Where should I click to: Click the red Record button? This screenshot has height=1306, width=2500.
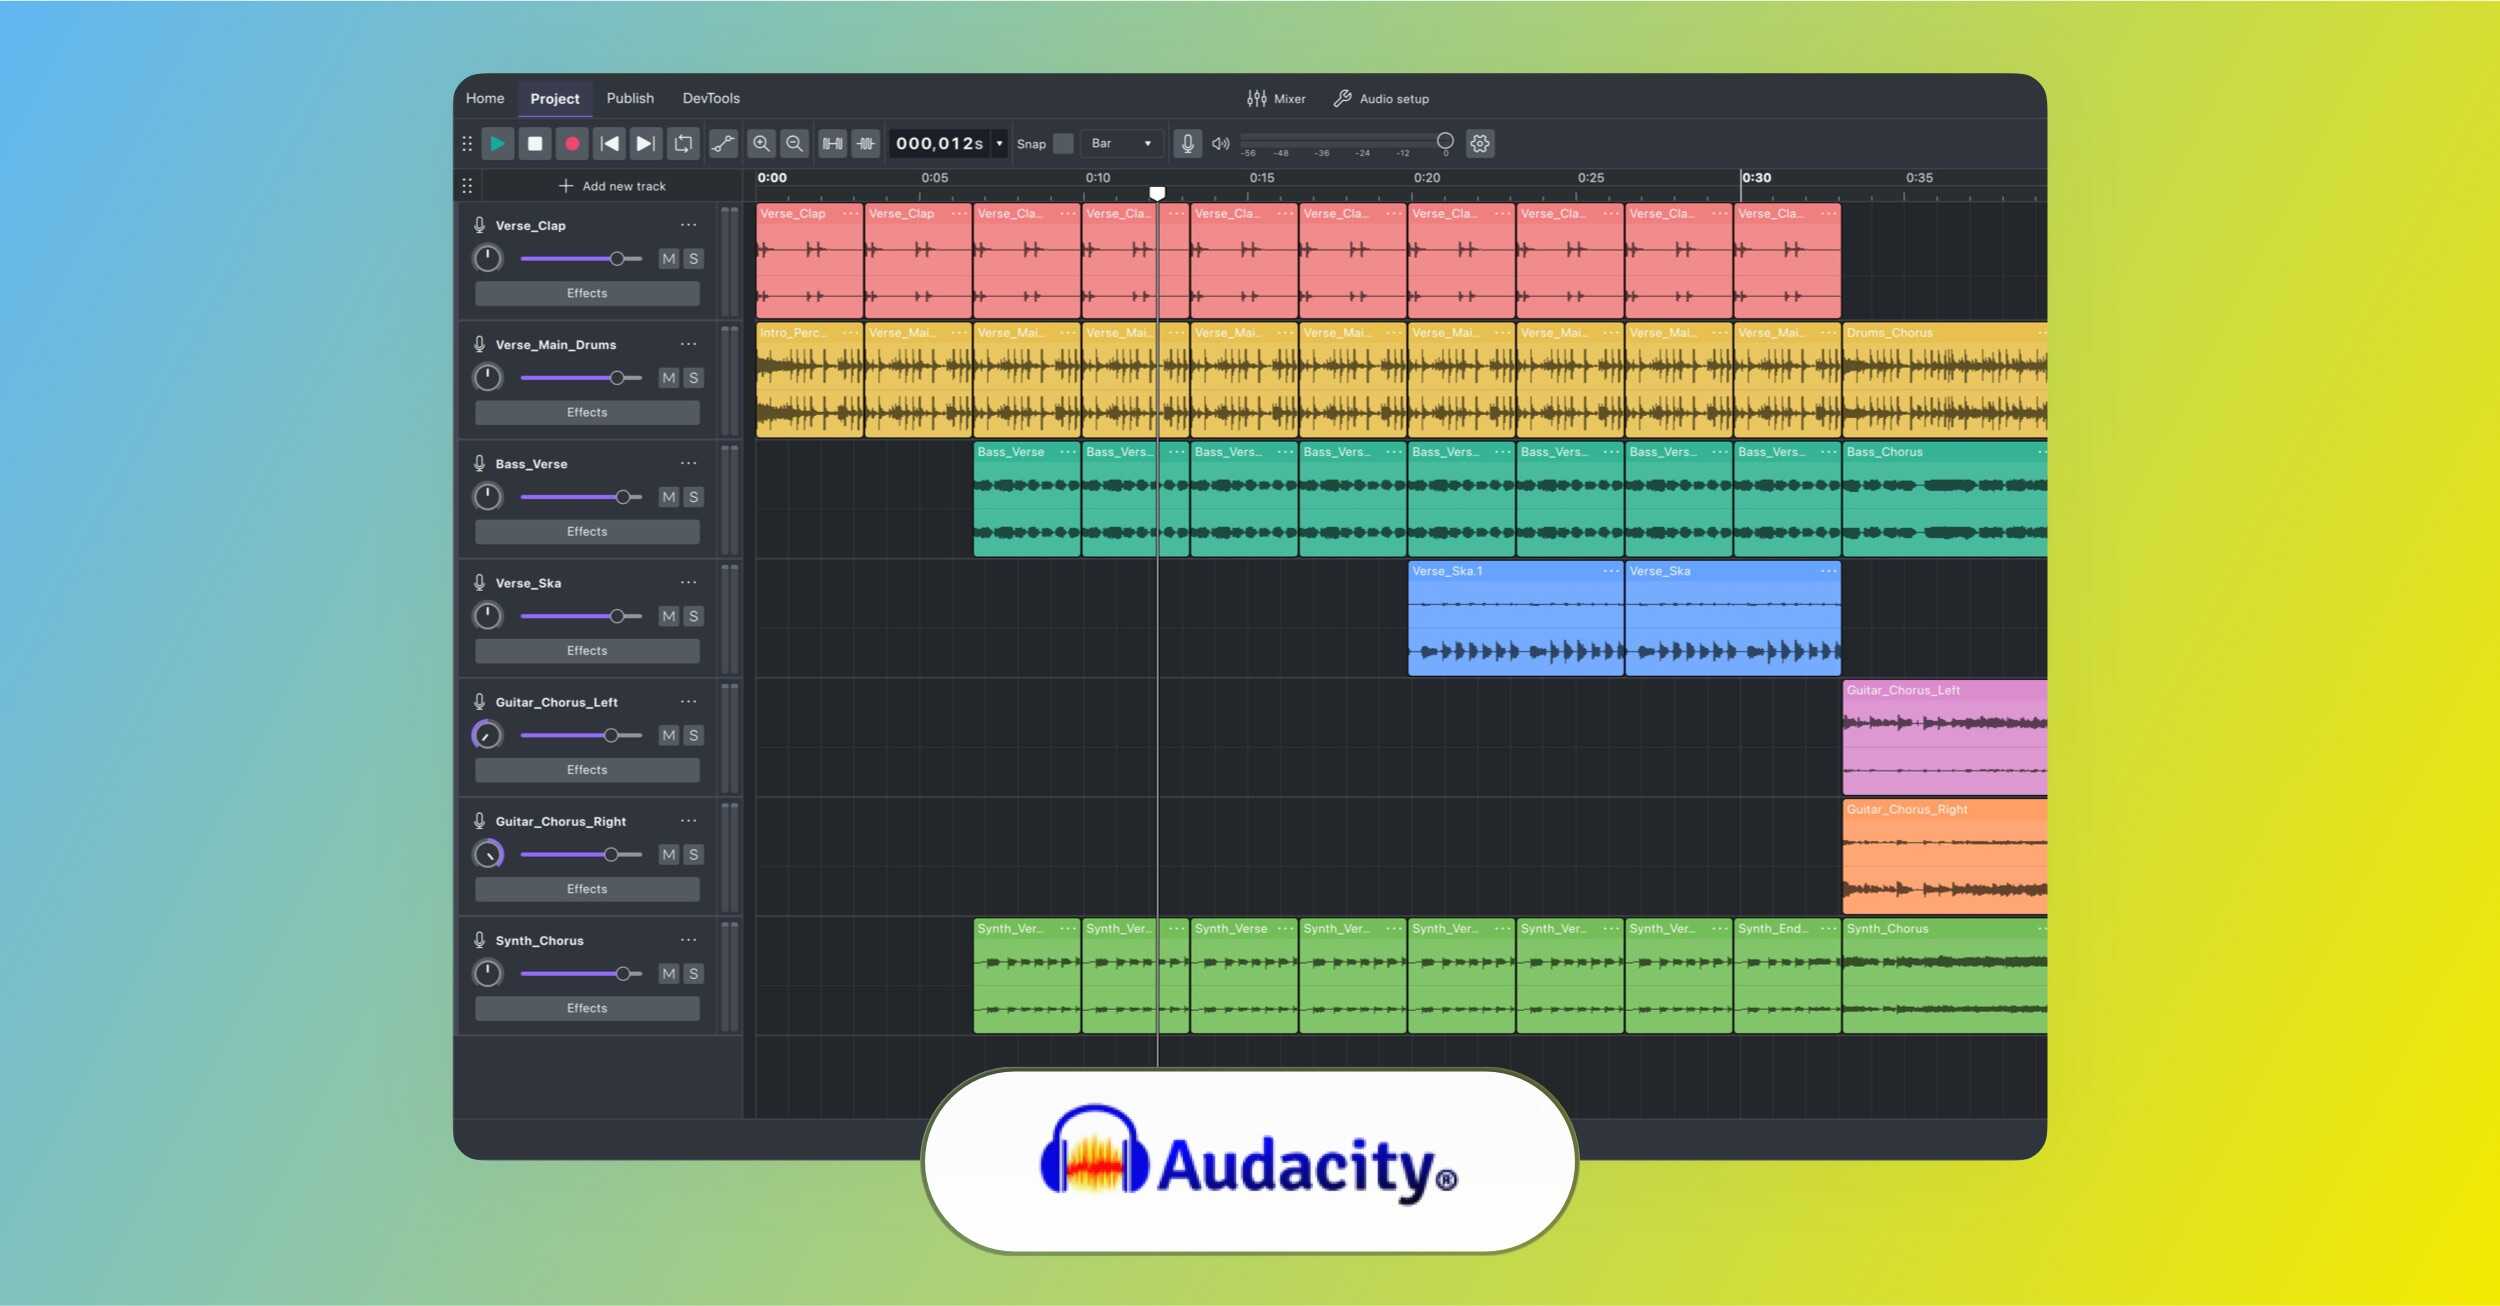[572, 144]
